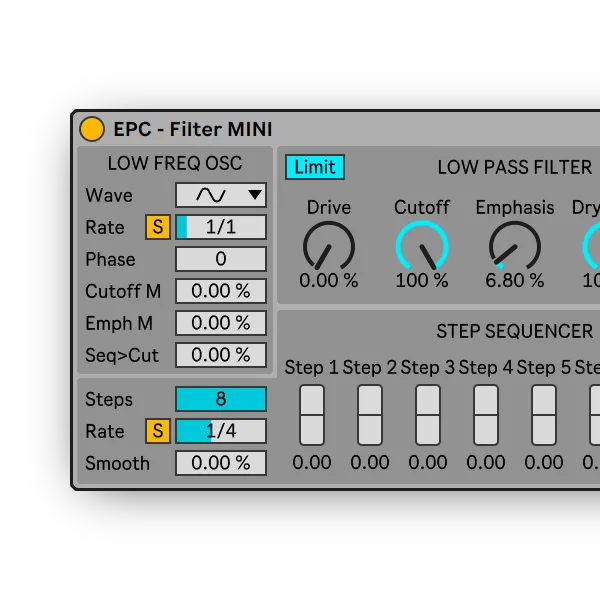Click the Drive knob
The height and width of the screenshot is (600, 600).
coord(329,247)
